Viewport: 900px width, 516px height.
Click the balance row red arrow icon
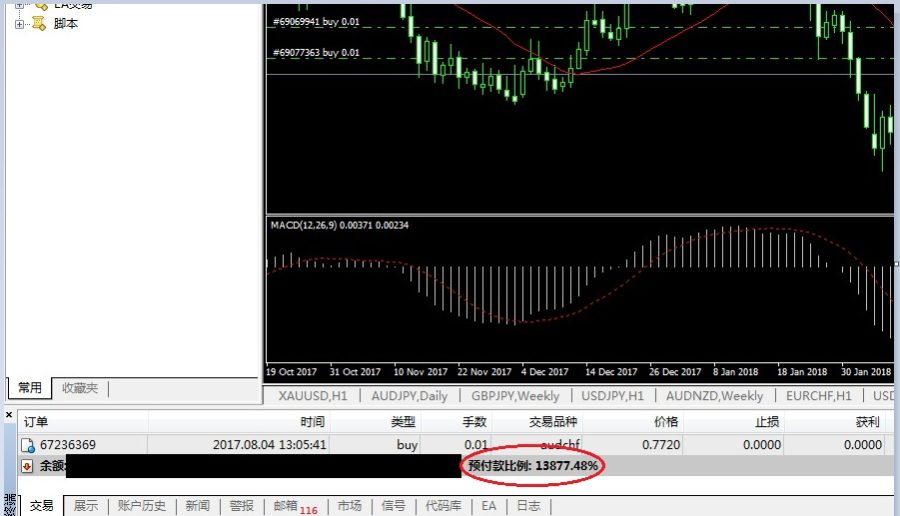pos(26,465)
